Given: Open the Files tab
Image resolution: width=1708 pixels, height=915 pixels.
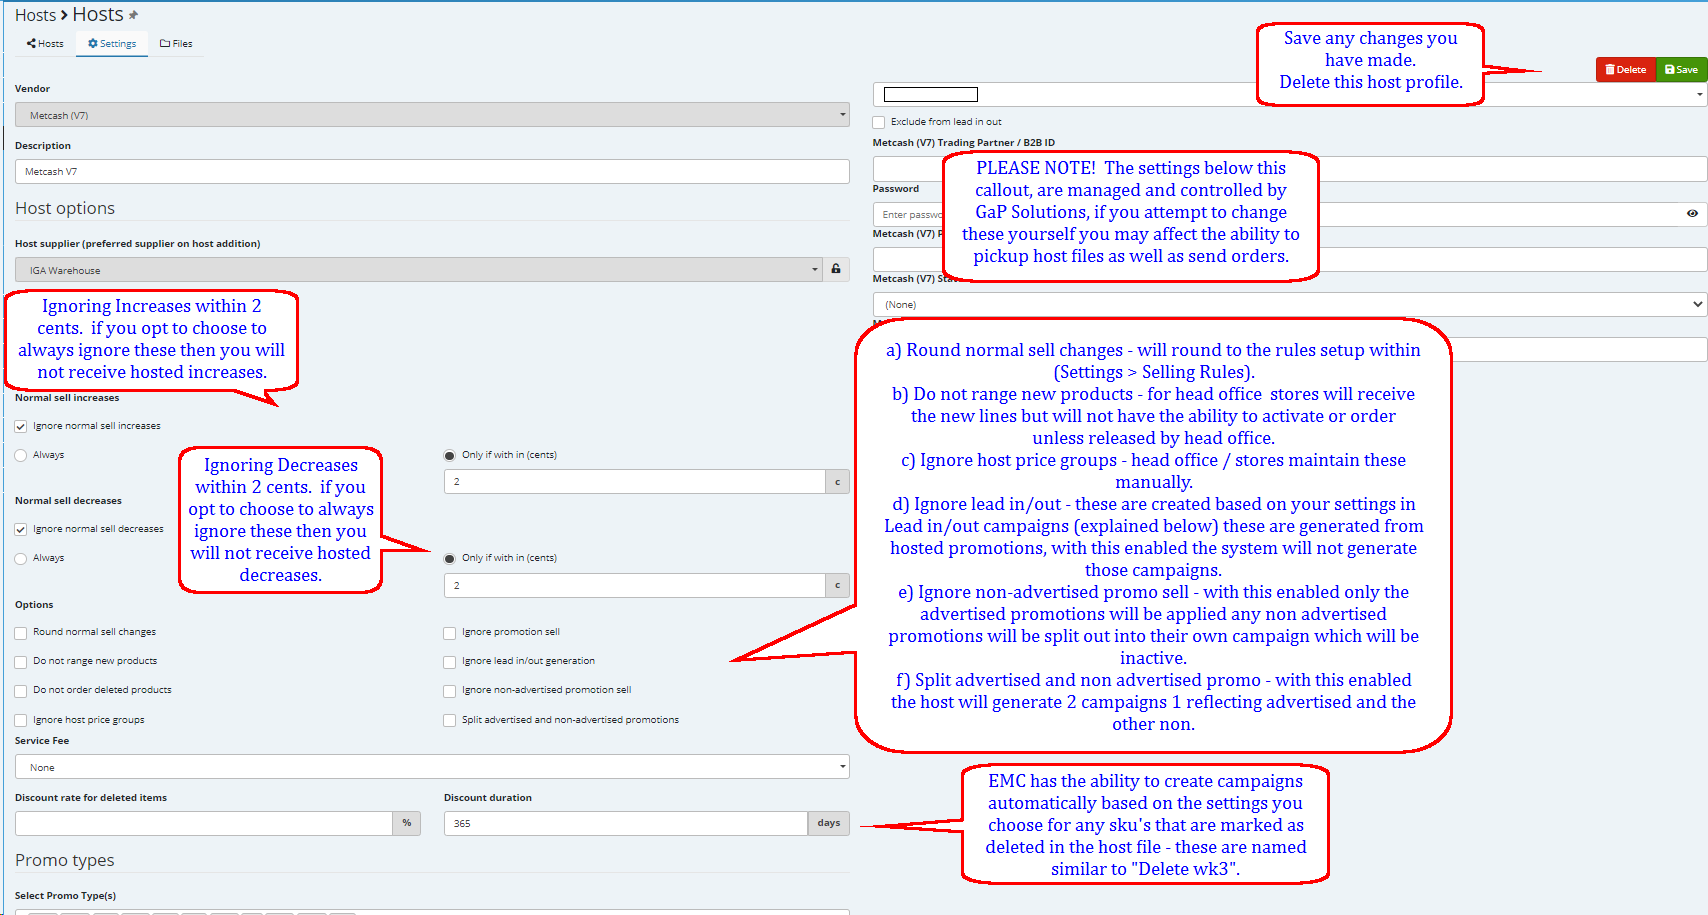Looking at the screenshot, I should click(176, 44).
